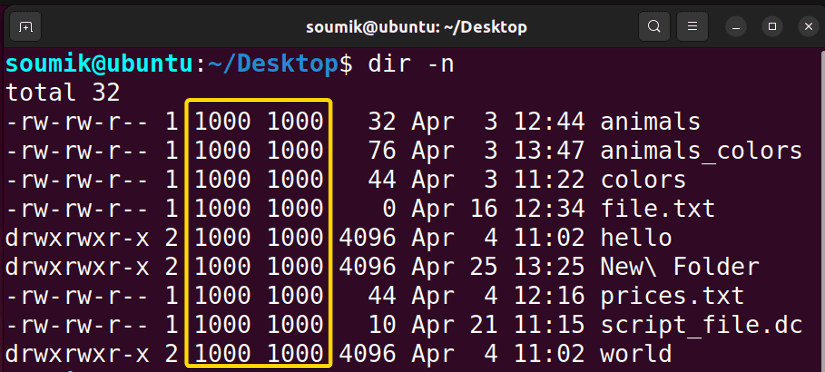The image size is (825, 372).
Task: Open the hamburger menu in title bar
Action: tap(693, 27)
